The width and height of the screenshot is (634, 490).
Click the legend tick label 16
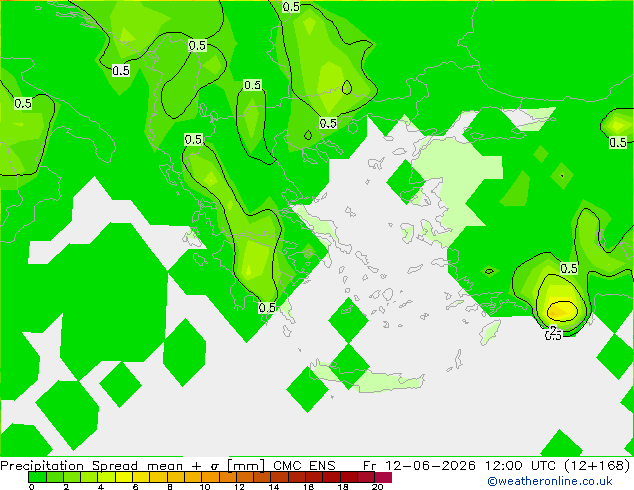click(x=308, y=487)
